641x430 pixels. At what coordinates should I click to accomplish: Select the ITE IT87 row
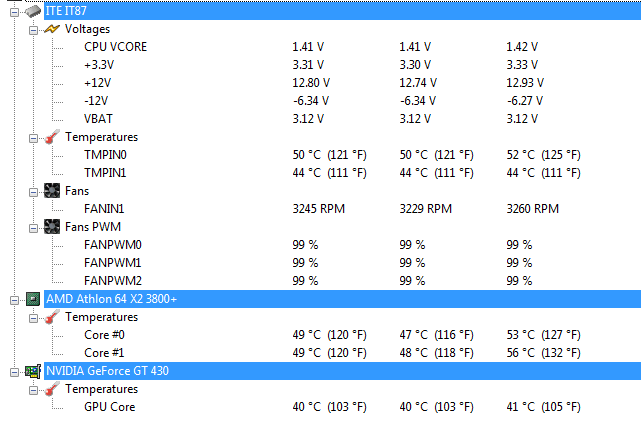point(342,11)
